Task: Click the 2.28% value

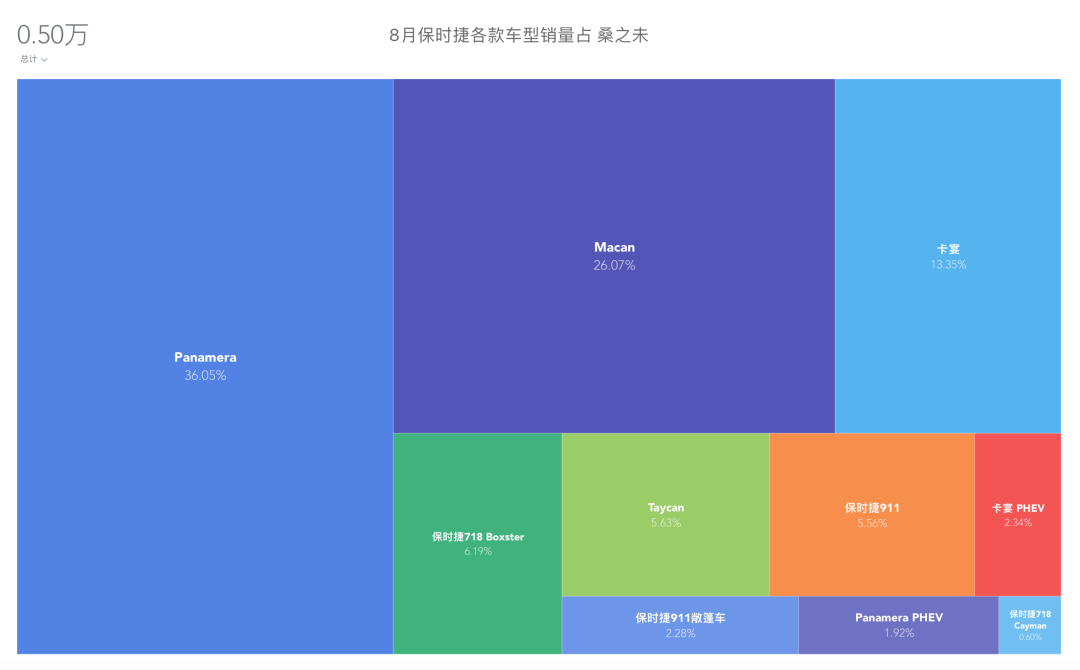Action: 681,633
